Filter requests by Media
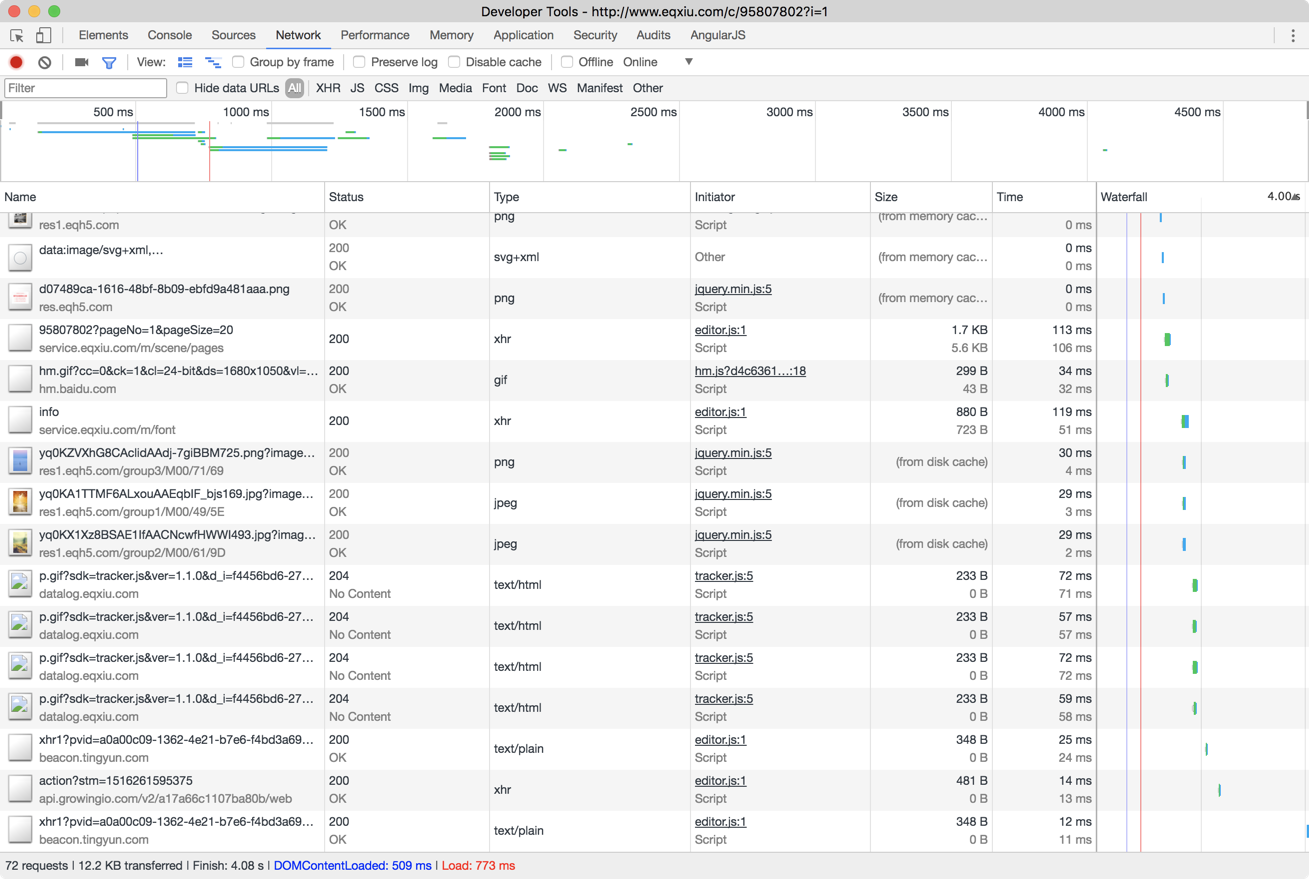Image resolution: width=1309 pixels, height=879 pixels. [x=455, y=88]
